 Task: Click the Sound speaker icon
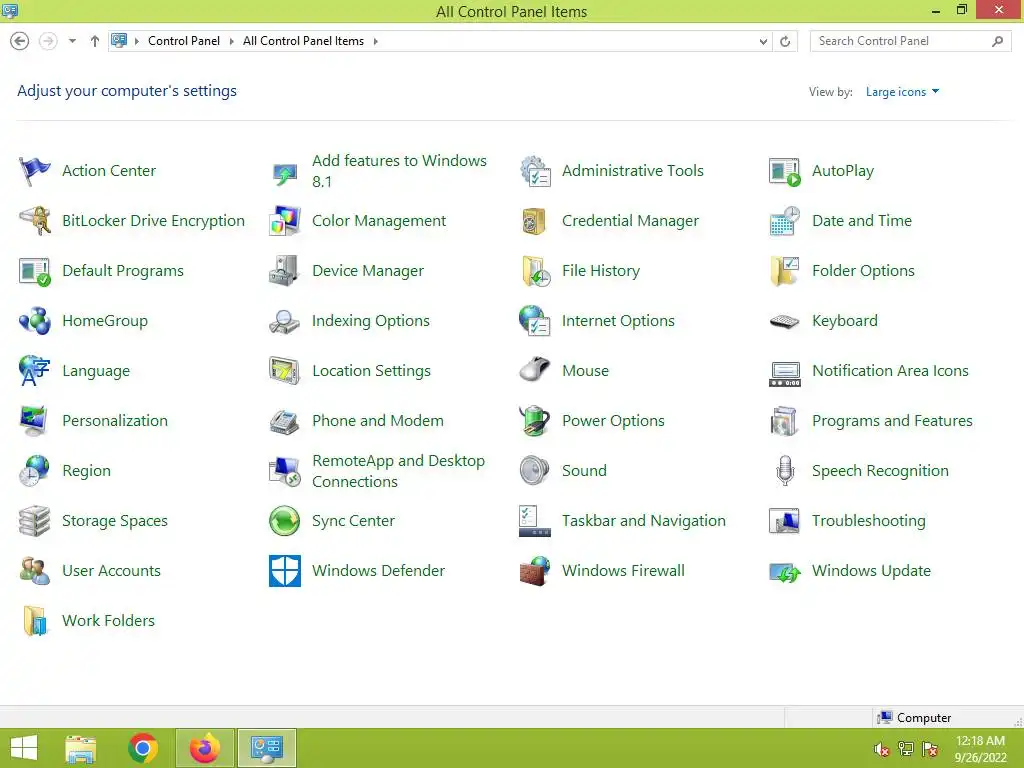535,471
